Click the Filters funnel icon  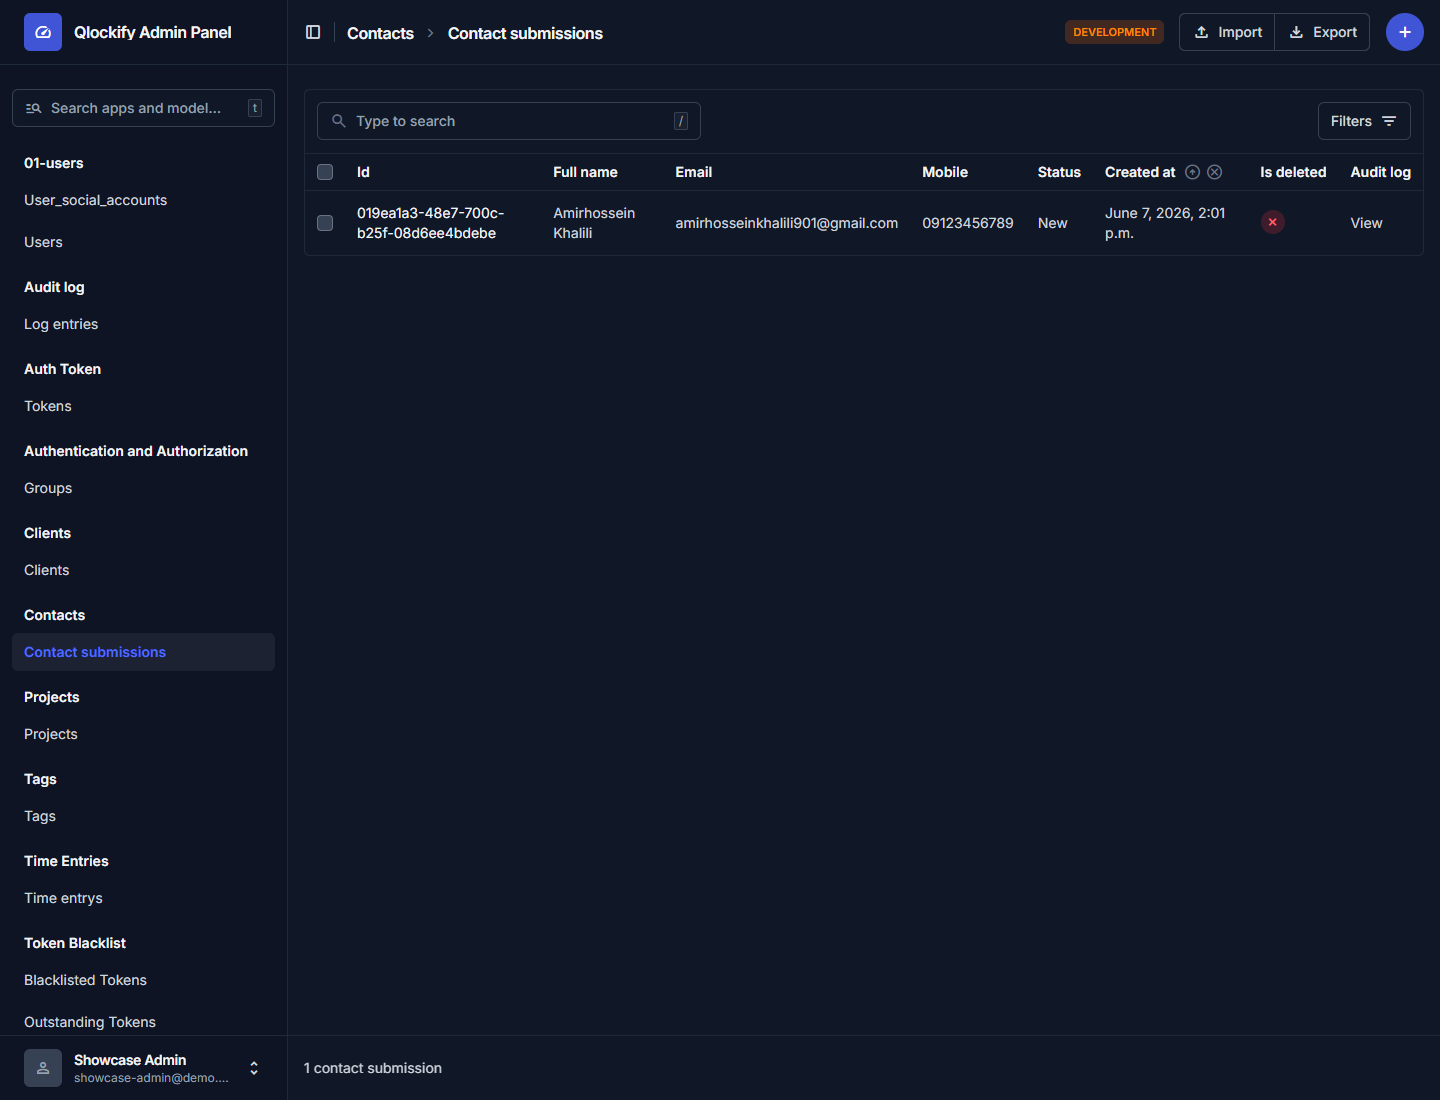tap(1389, 121)
